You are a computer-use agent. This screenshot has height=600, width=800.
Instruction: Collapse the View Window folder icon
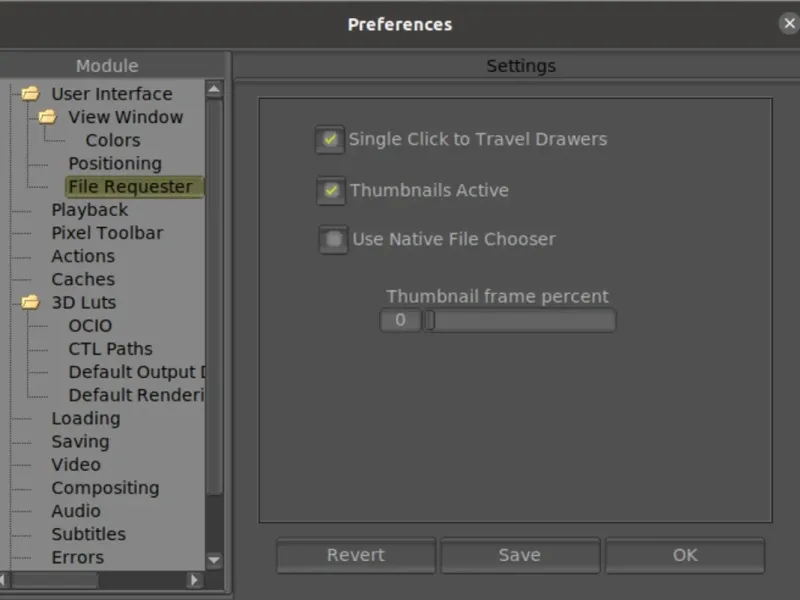[47, 117]
